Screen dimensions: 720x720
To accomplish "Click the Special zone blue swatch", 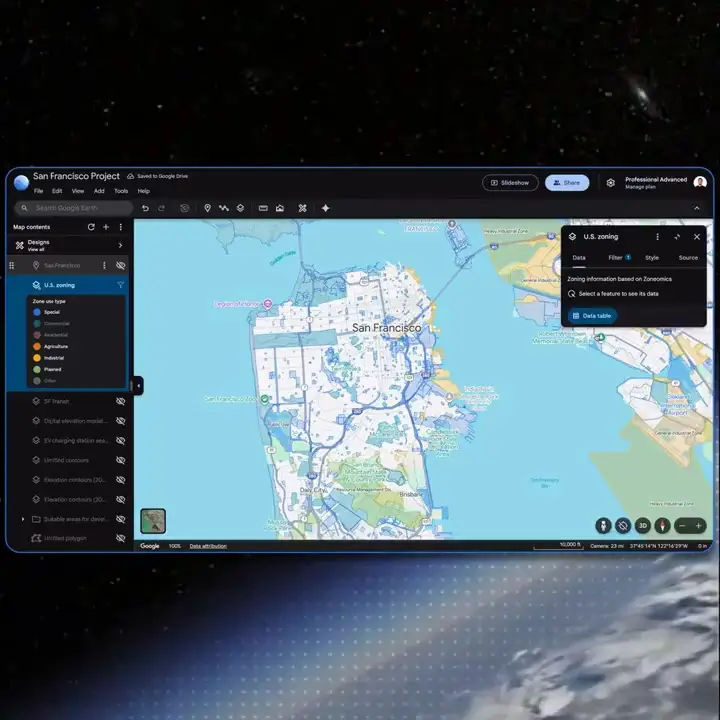I will [x=37, y=312].
